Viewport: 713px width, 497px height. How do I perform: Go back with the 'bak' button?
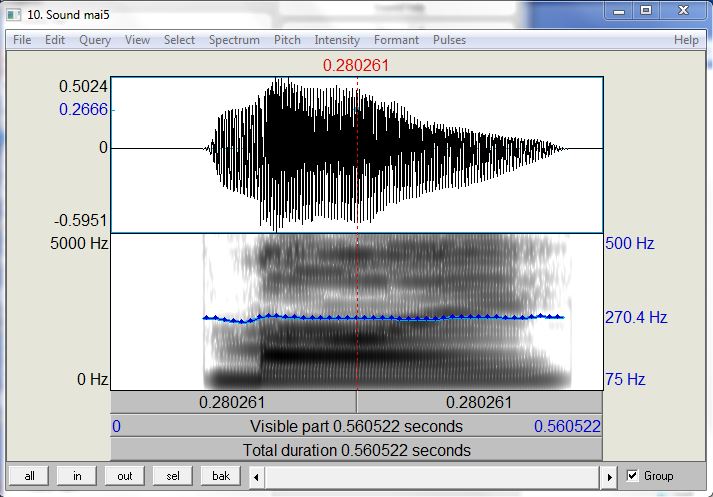click(x=221, y=476)
